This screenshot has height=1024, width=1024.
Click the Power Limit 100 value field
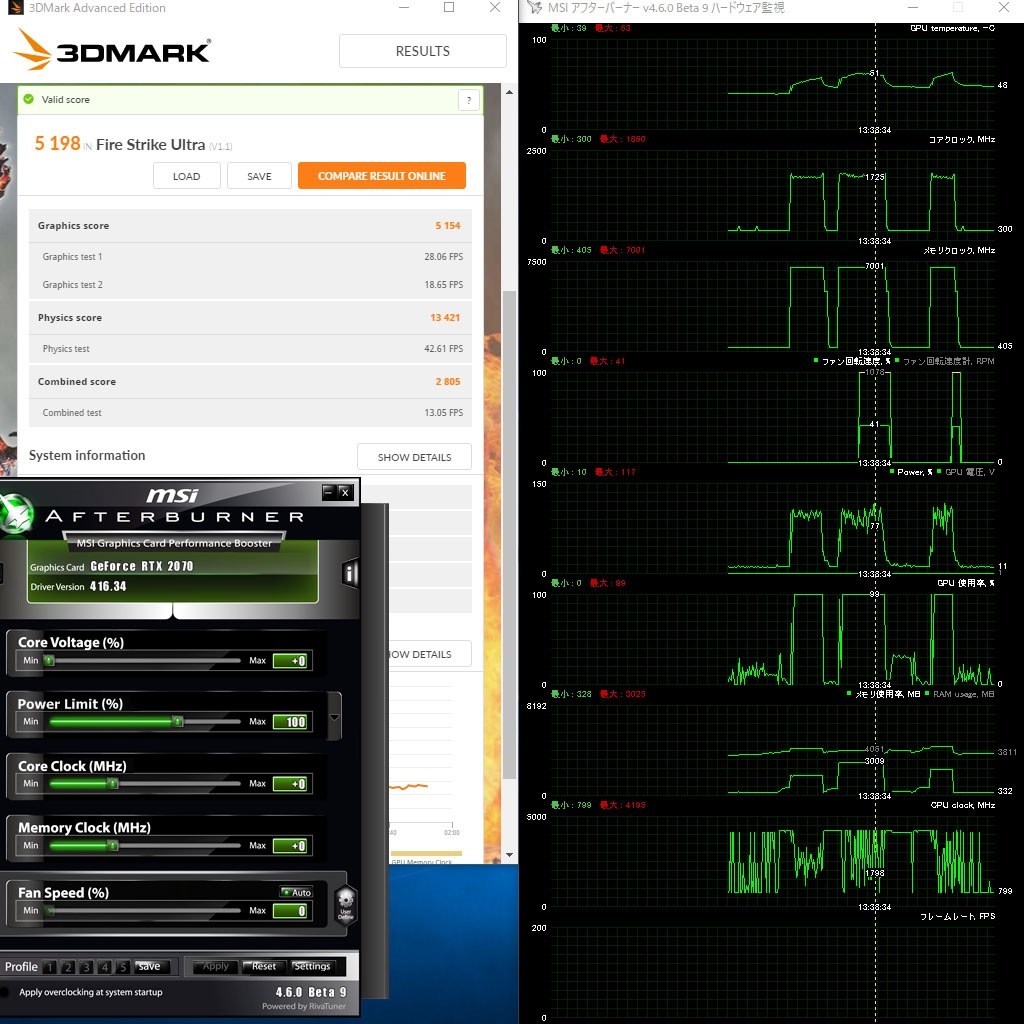[291, 722]
